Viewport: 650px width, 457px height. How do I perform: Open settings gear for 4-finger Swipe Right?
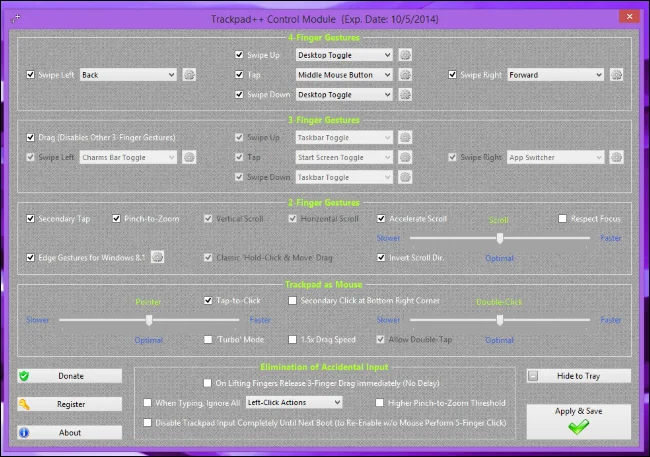[616, 75]
